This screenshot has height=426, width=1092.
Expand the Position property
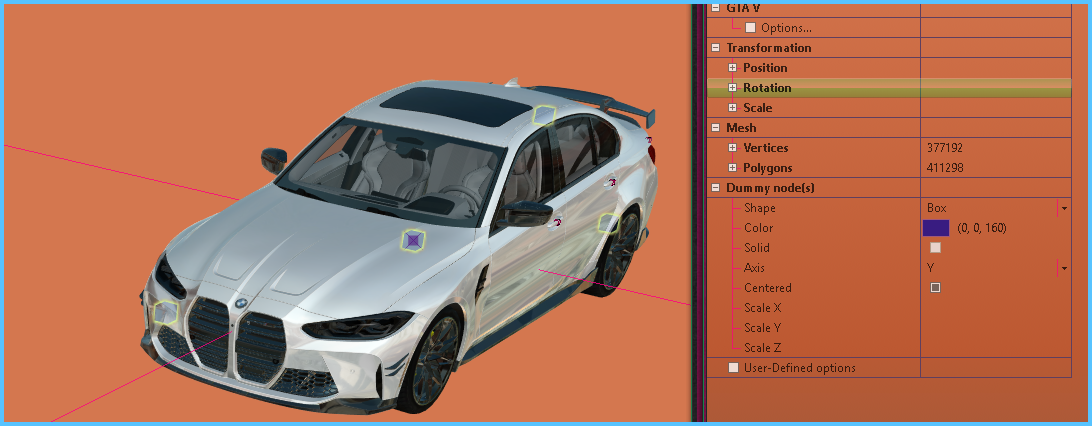click(732, 68)
